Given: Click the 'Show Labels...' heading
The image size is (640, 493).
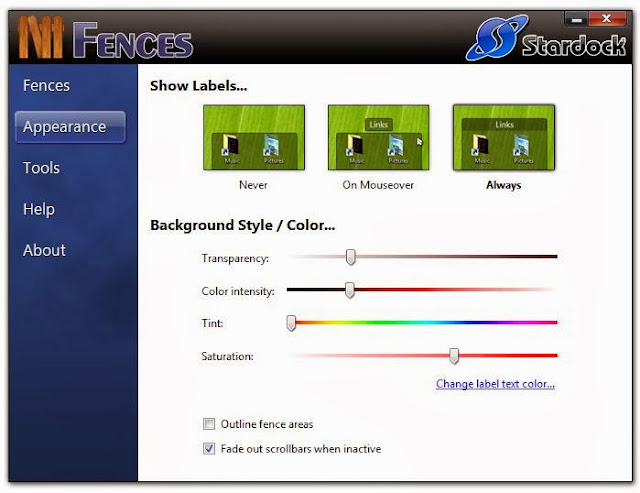Looking at the screenshot, I should coord(198,86).
